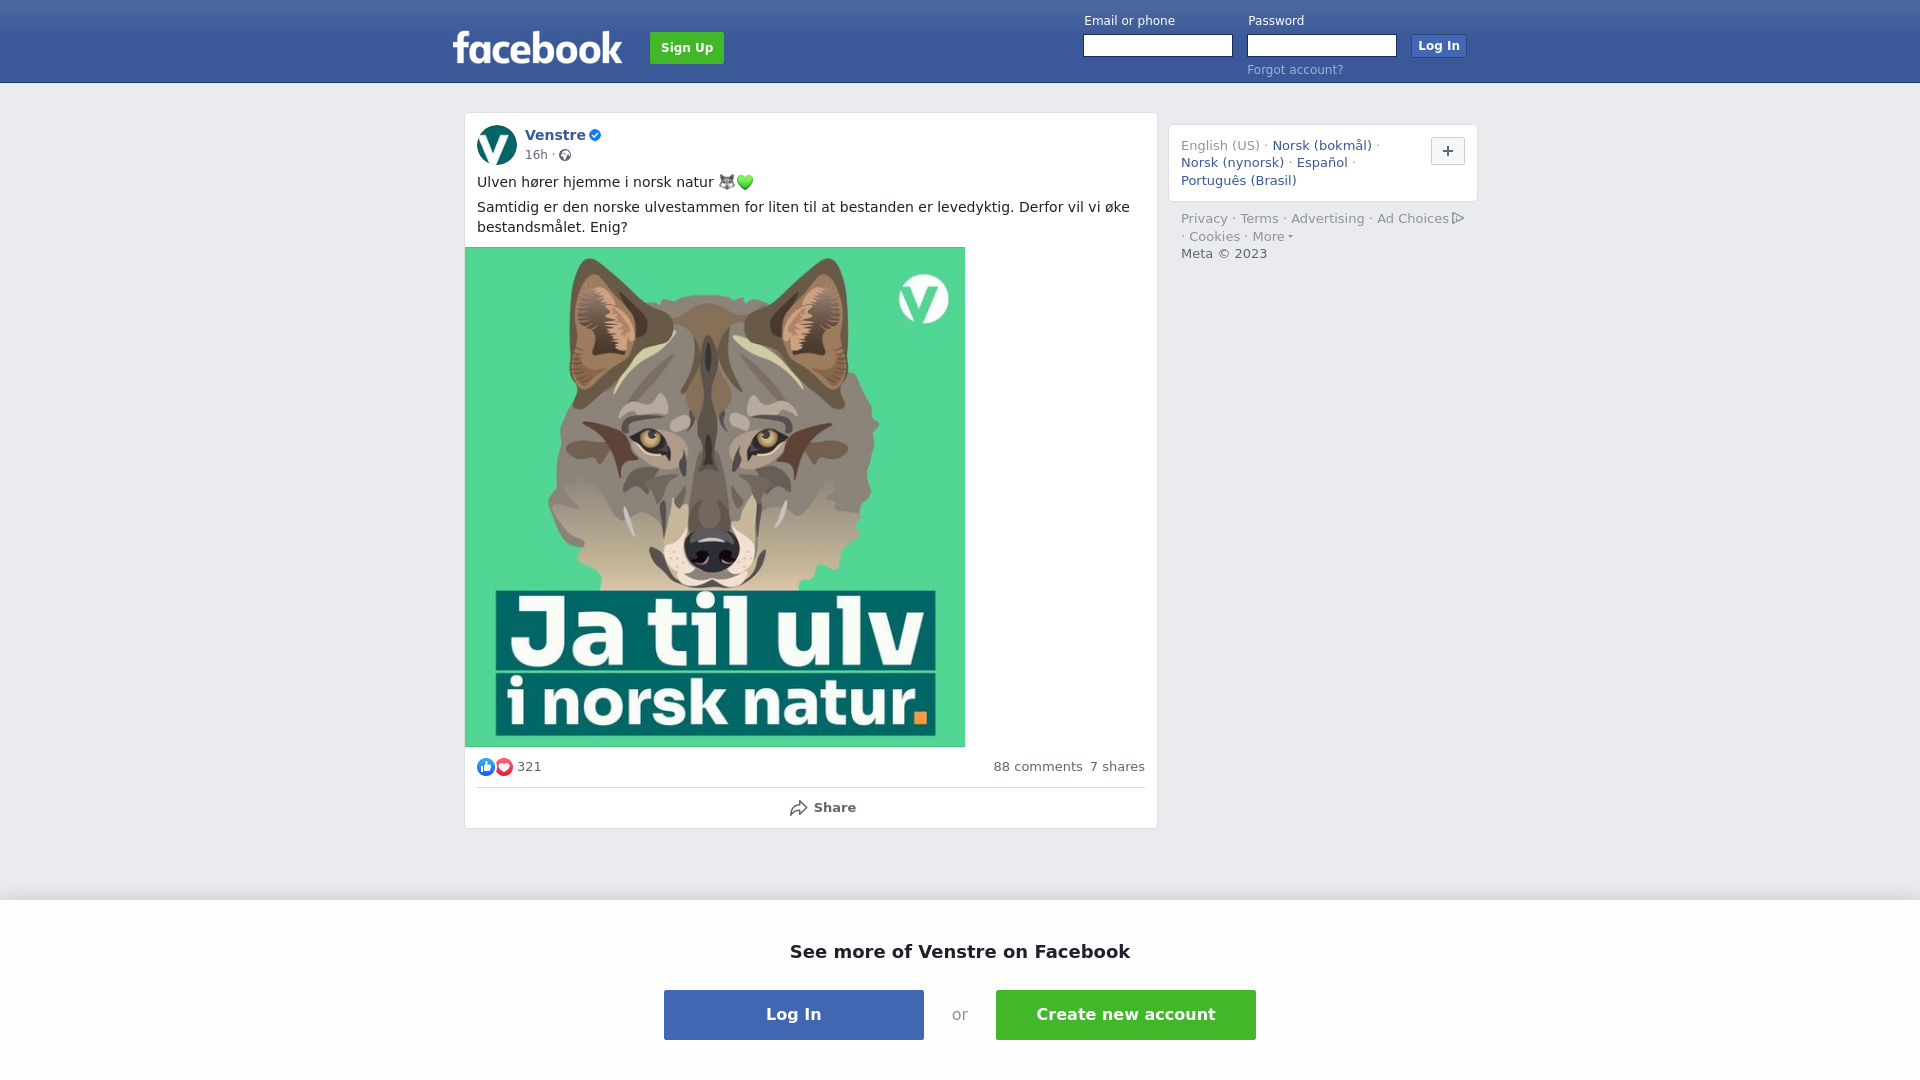1920x1080 pixels.
Task: Open the Privacy footer link
Action: pos(1204,219)
